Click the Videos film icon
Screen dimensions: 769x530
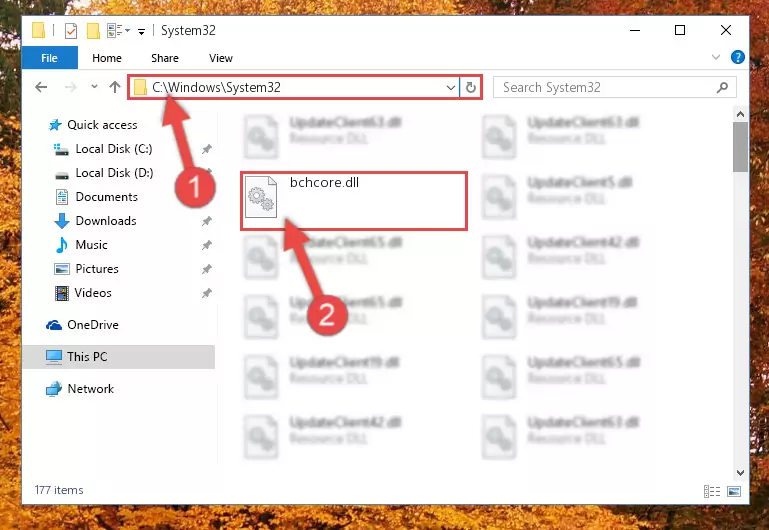tap(62, 293)
